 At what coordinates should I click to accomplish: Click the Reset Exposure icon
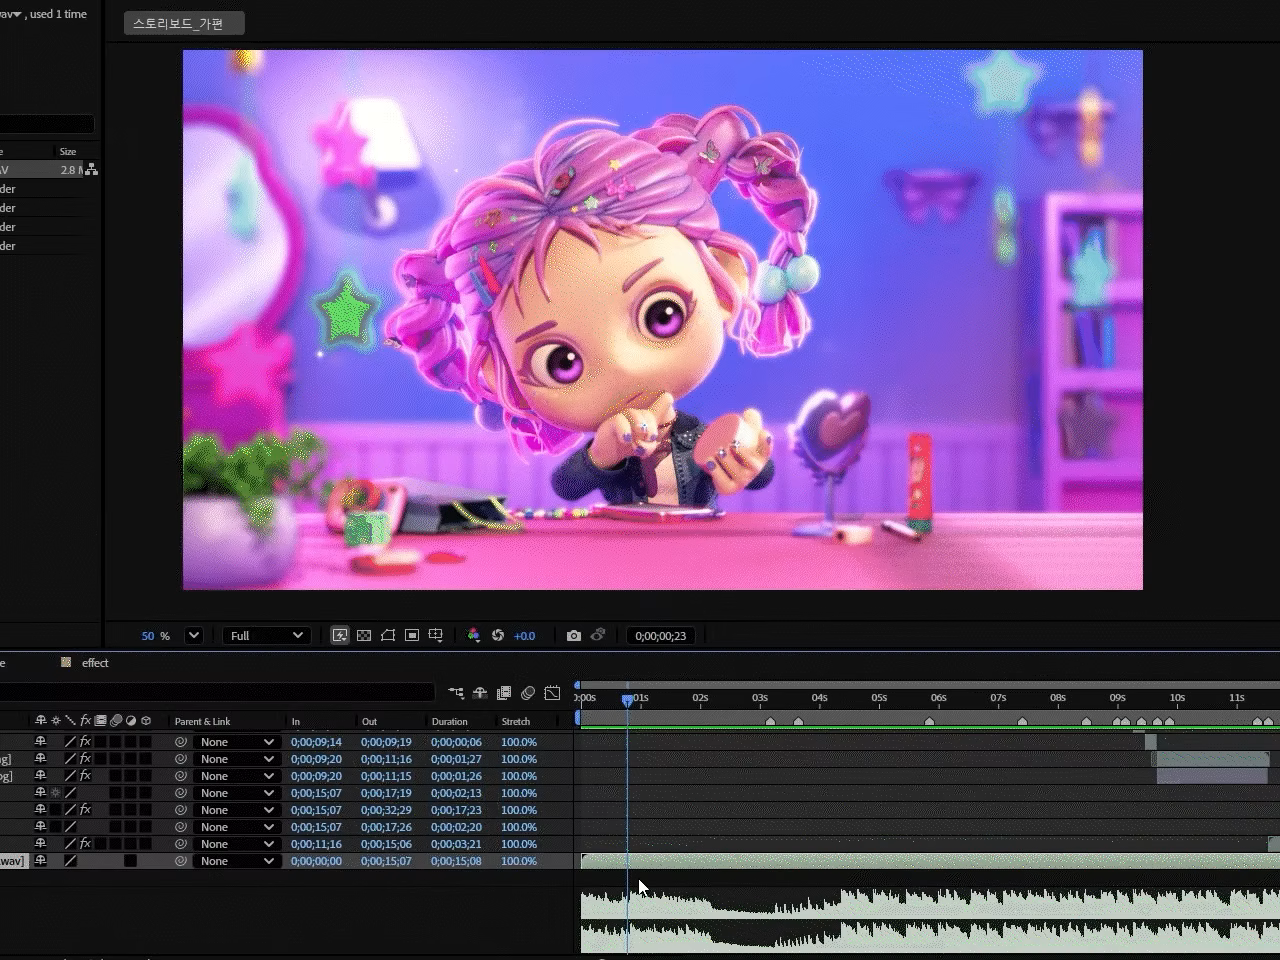498,636
